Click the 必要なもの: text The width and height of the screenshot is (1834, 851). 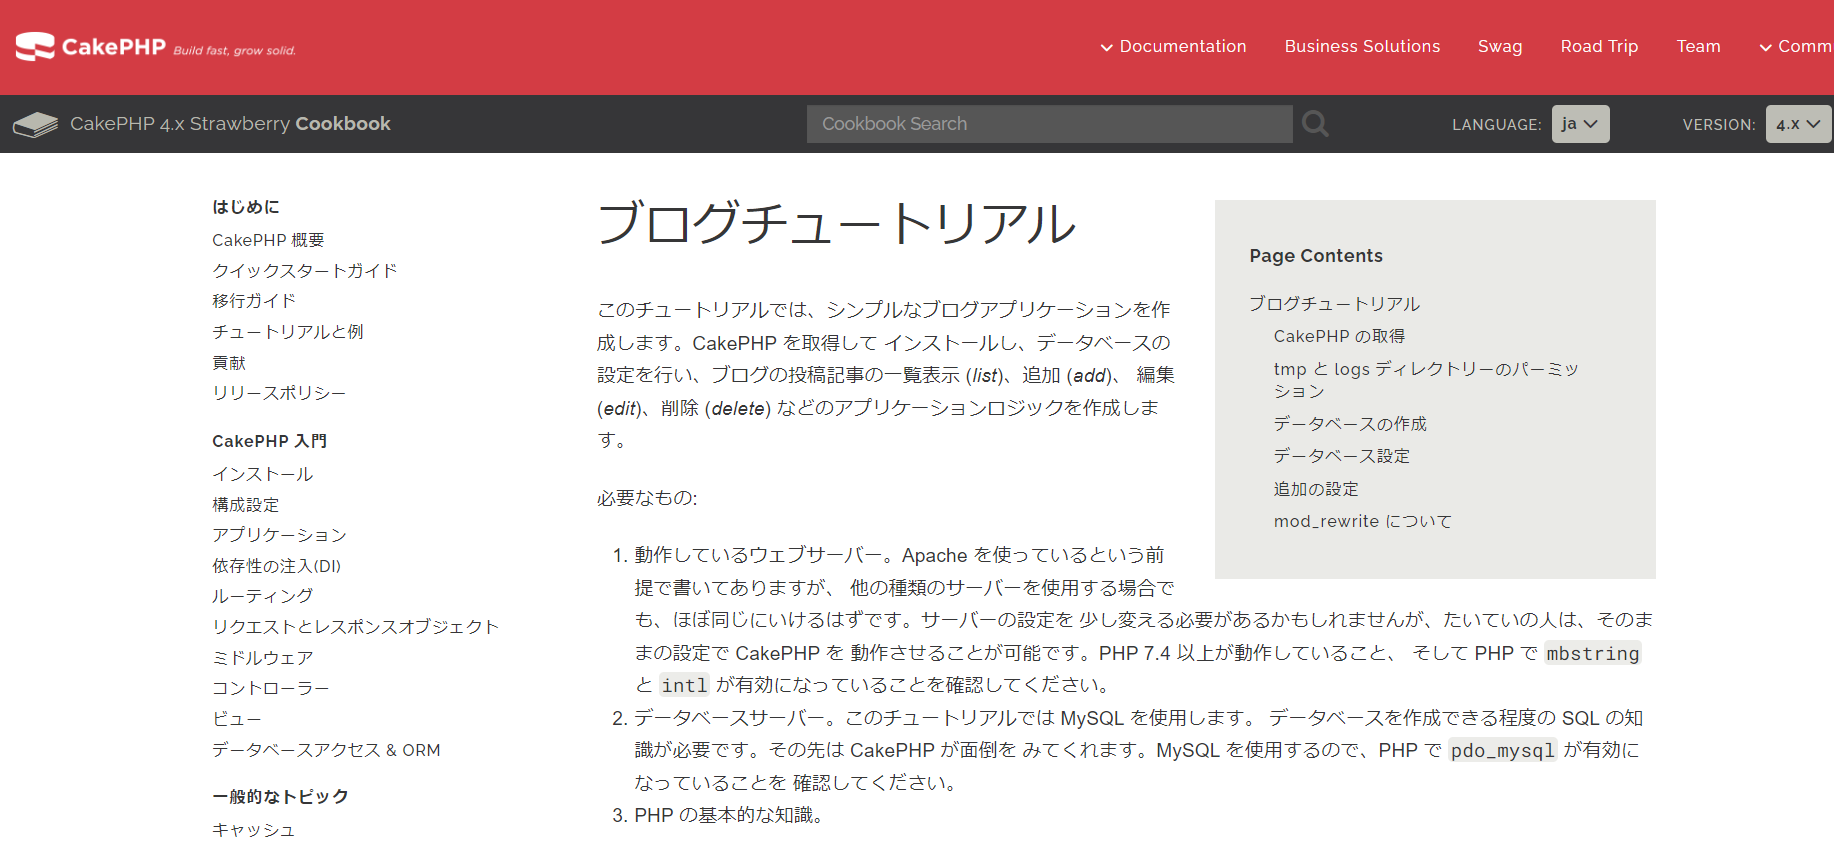click(x=647, y=498)
